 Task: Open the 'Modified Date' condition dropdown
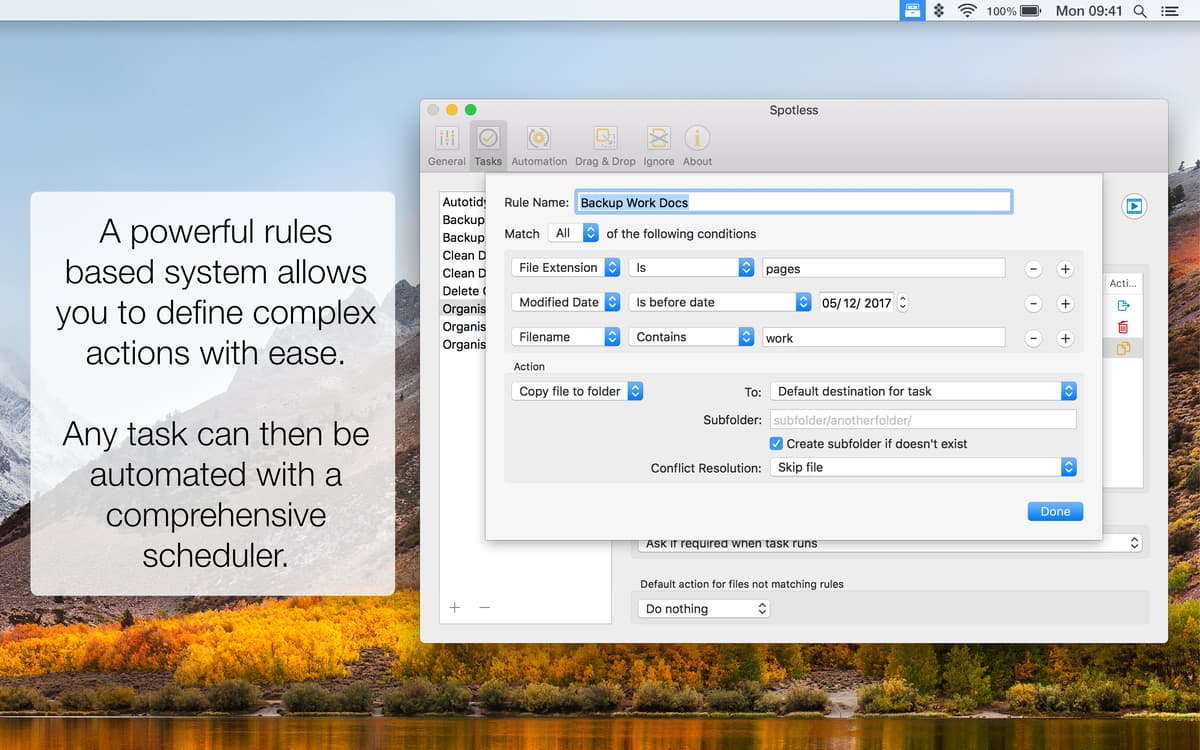pyautogui.click(x=565, y=302)
